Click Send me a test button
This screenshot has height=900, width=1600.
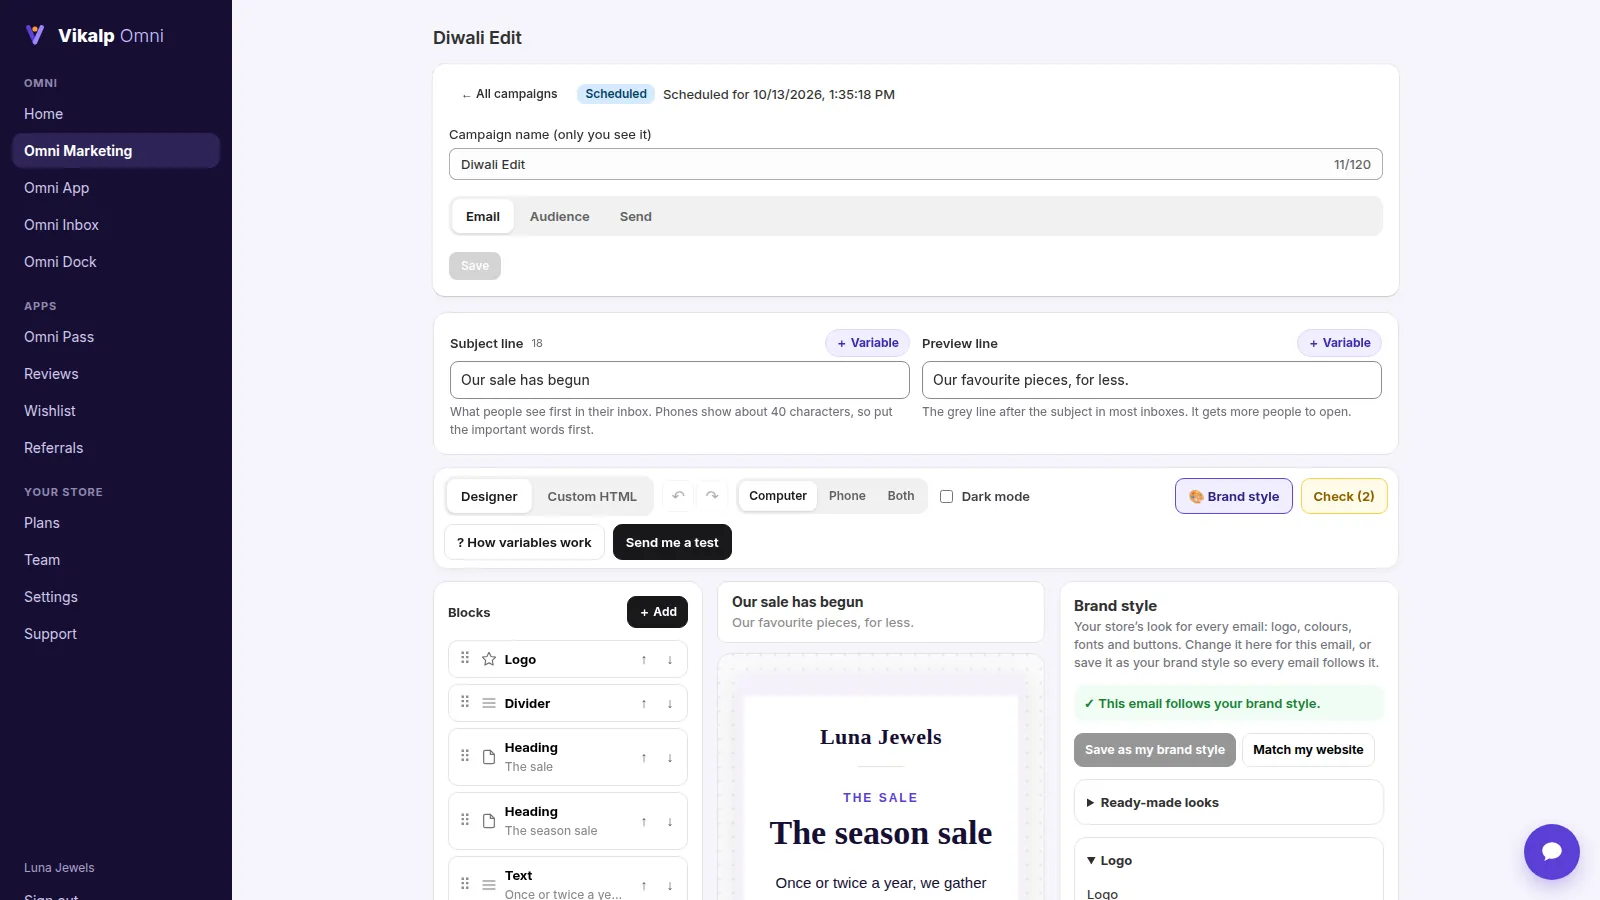(672, 542)
